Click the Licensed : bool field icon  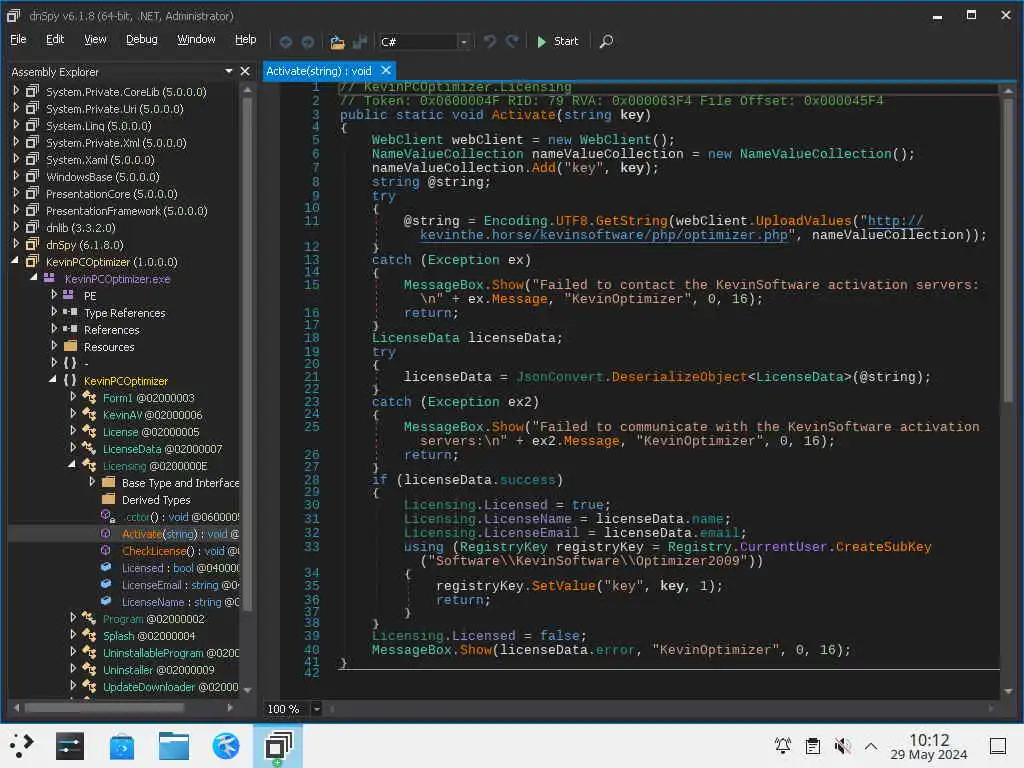pos(106,568)
